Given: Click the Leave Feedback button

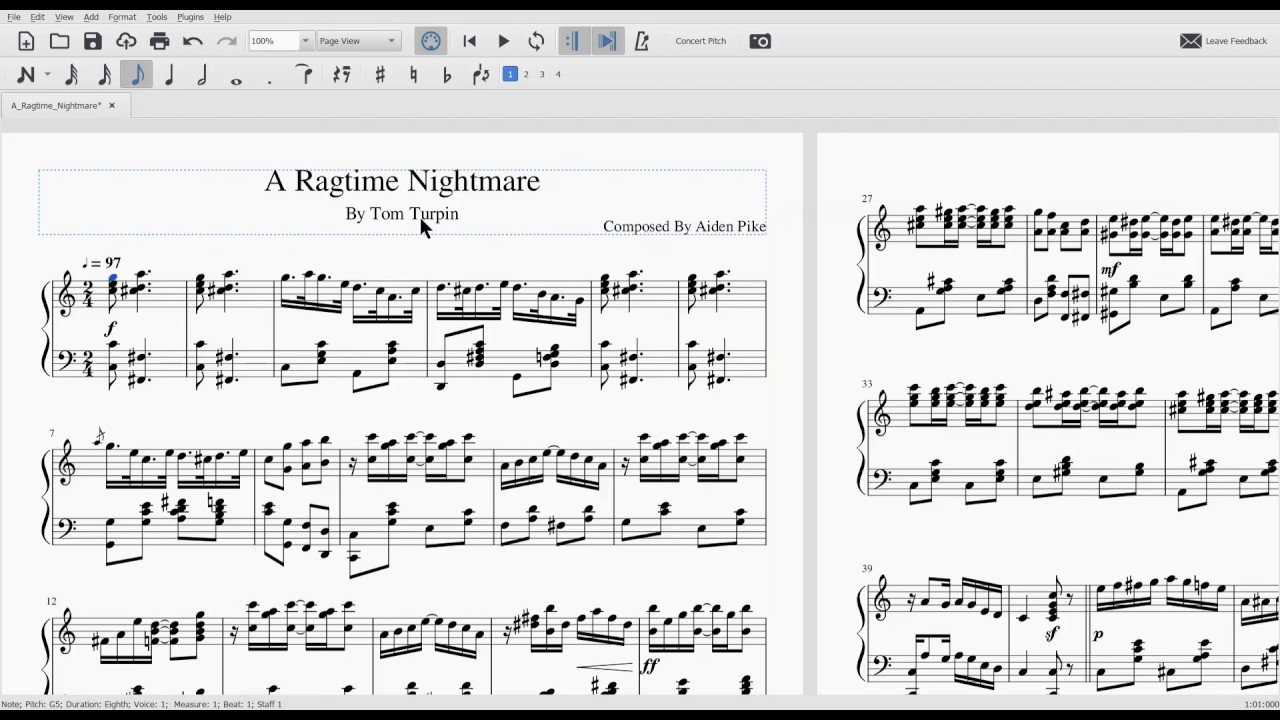Looking at the screenshot, I should [1224, 41].
